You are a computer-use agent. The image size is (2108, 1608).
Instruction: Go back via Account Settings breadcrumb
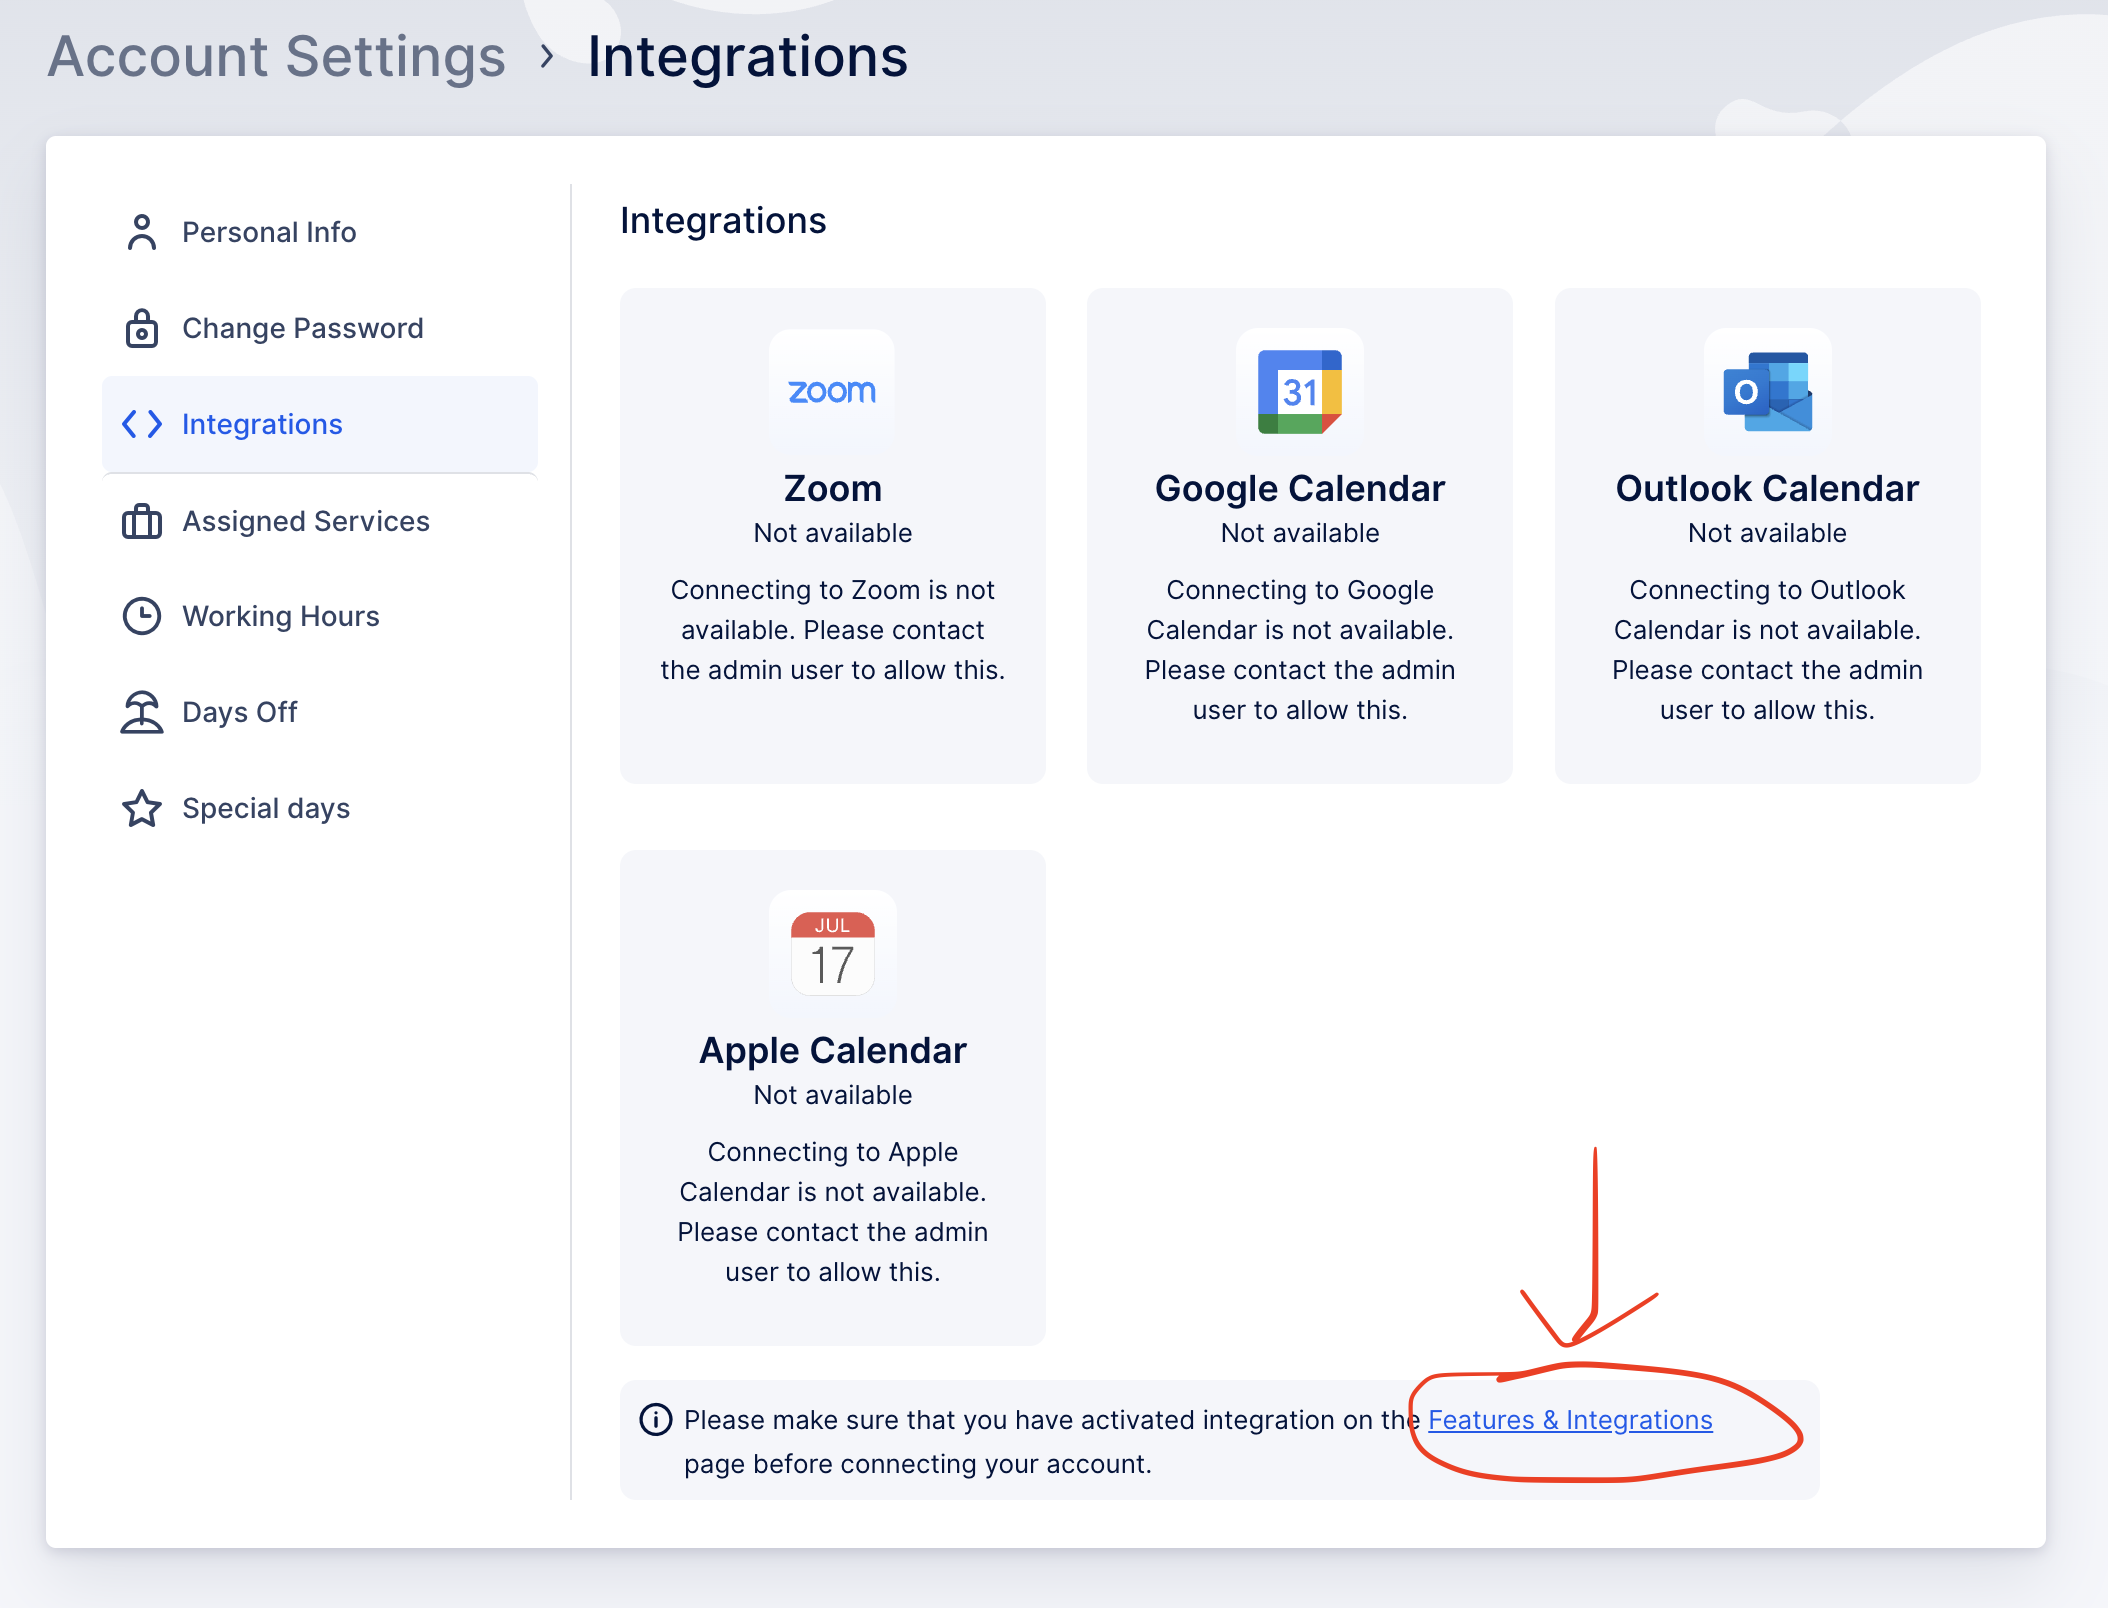[277, 56]
